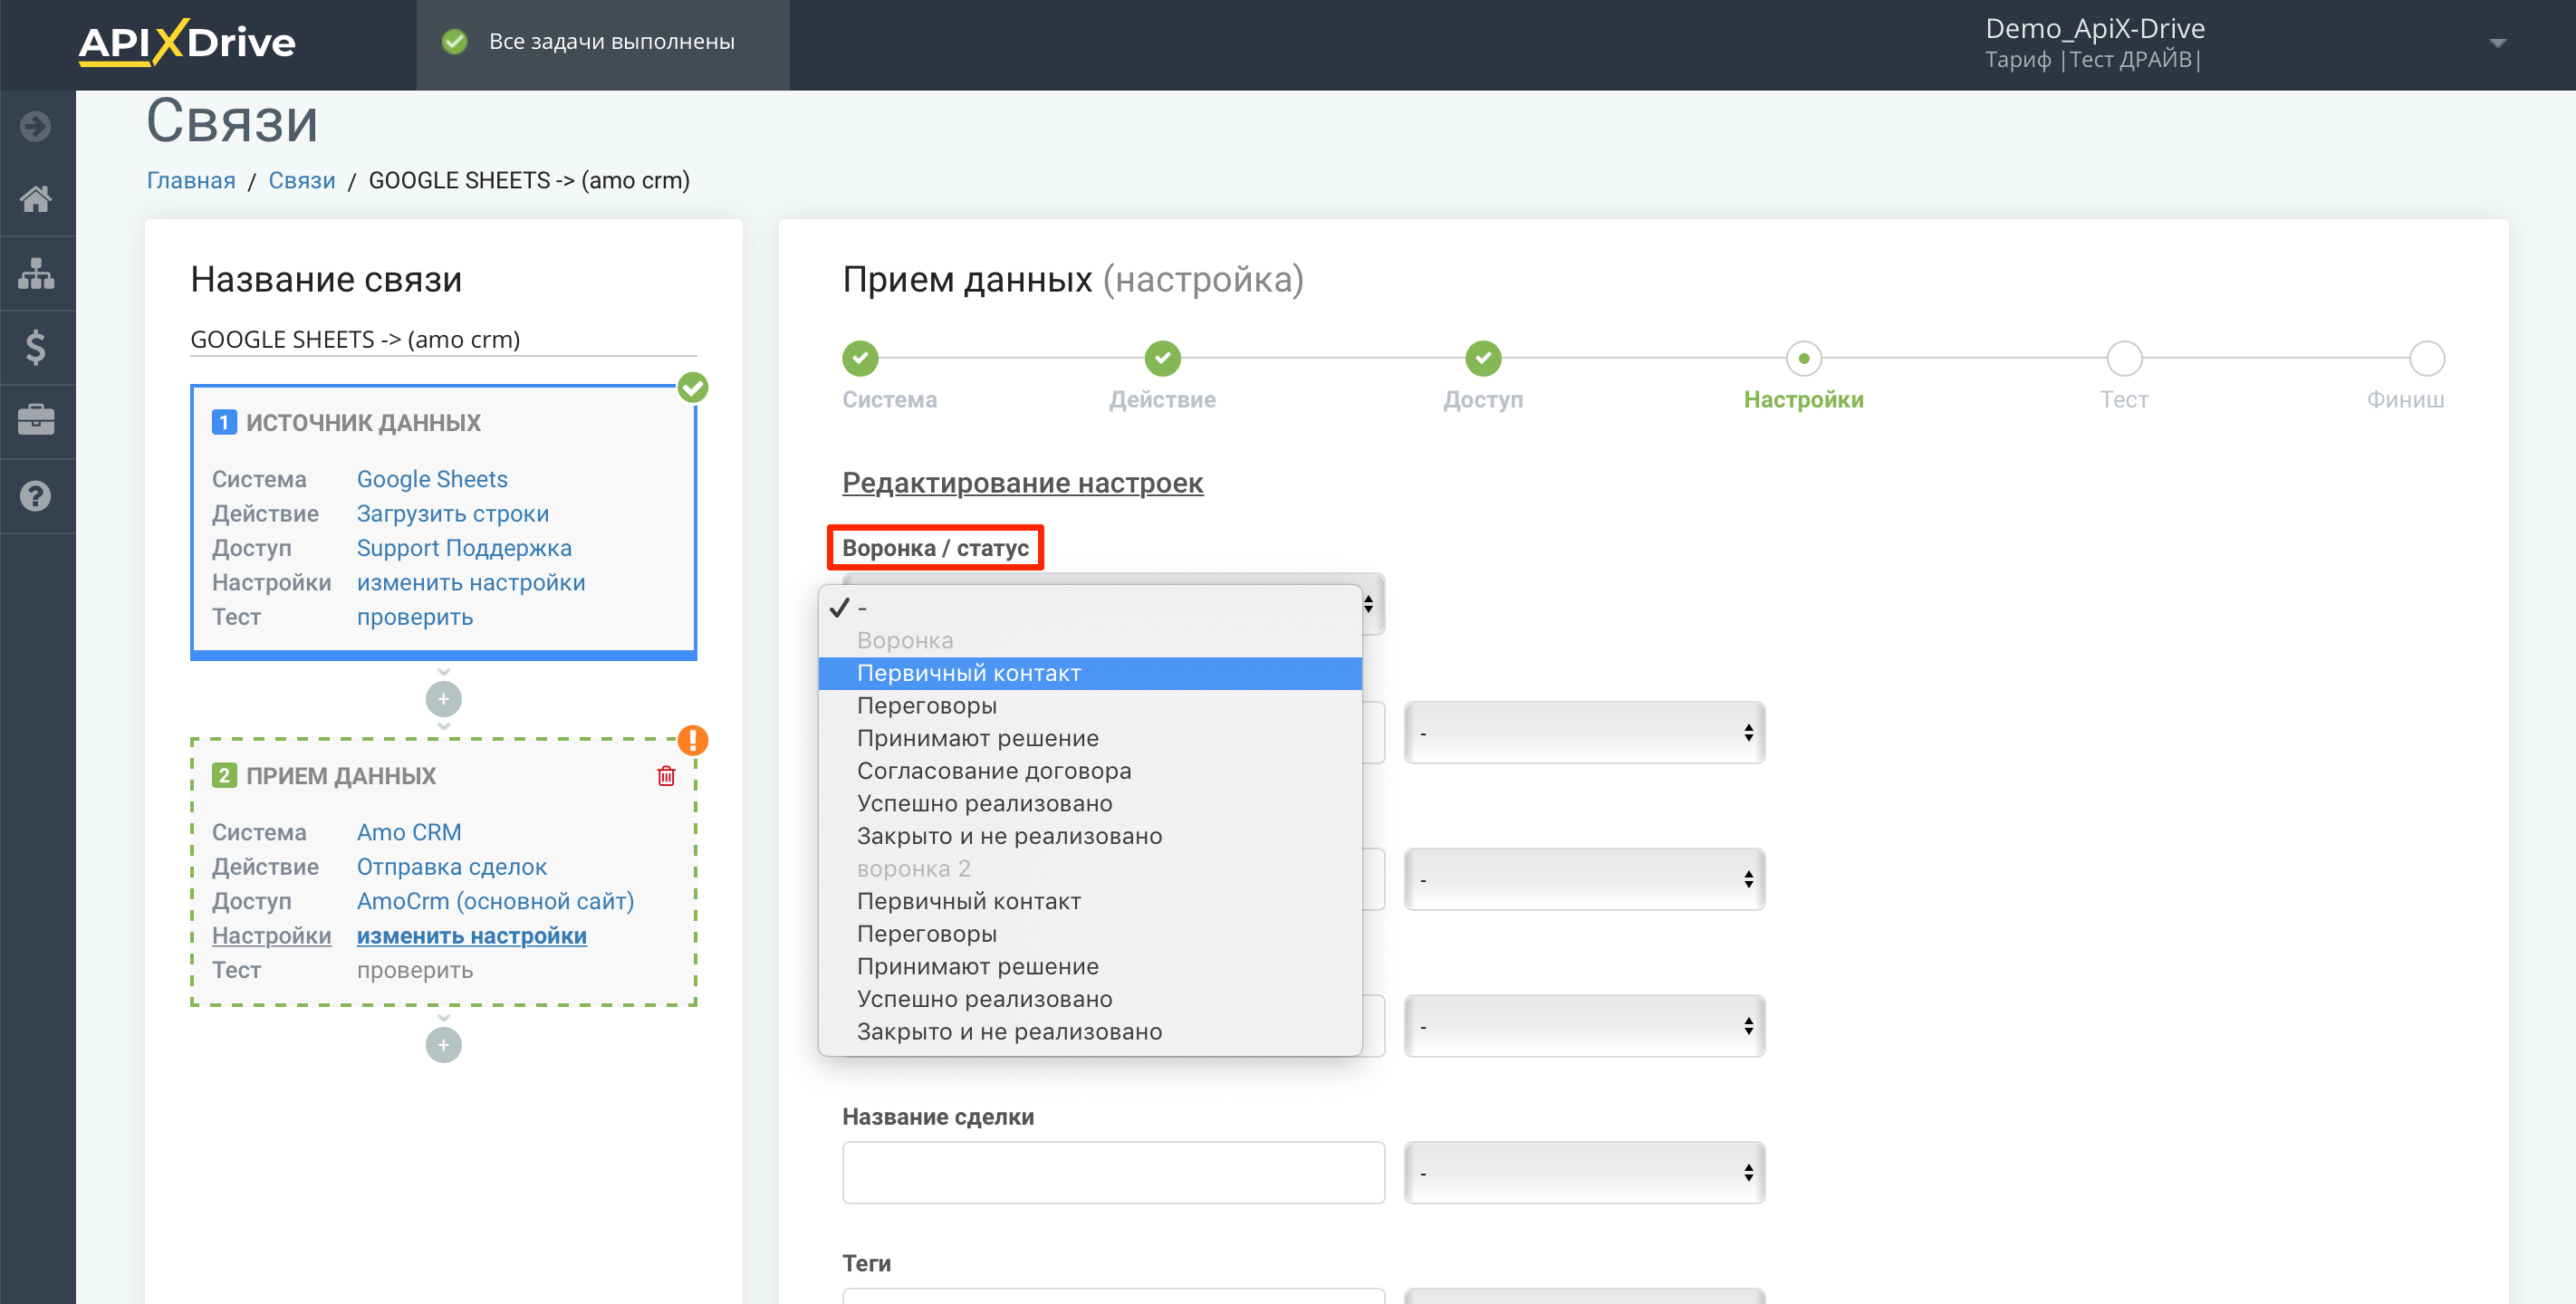Open the Google Sheets system link
The image size is (2576, 1304).
pyautogui.click(x=432, y=479)
